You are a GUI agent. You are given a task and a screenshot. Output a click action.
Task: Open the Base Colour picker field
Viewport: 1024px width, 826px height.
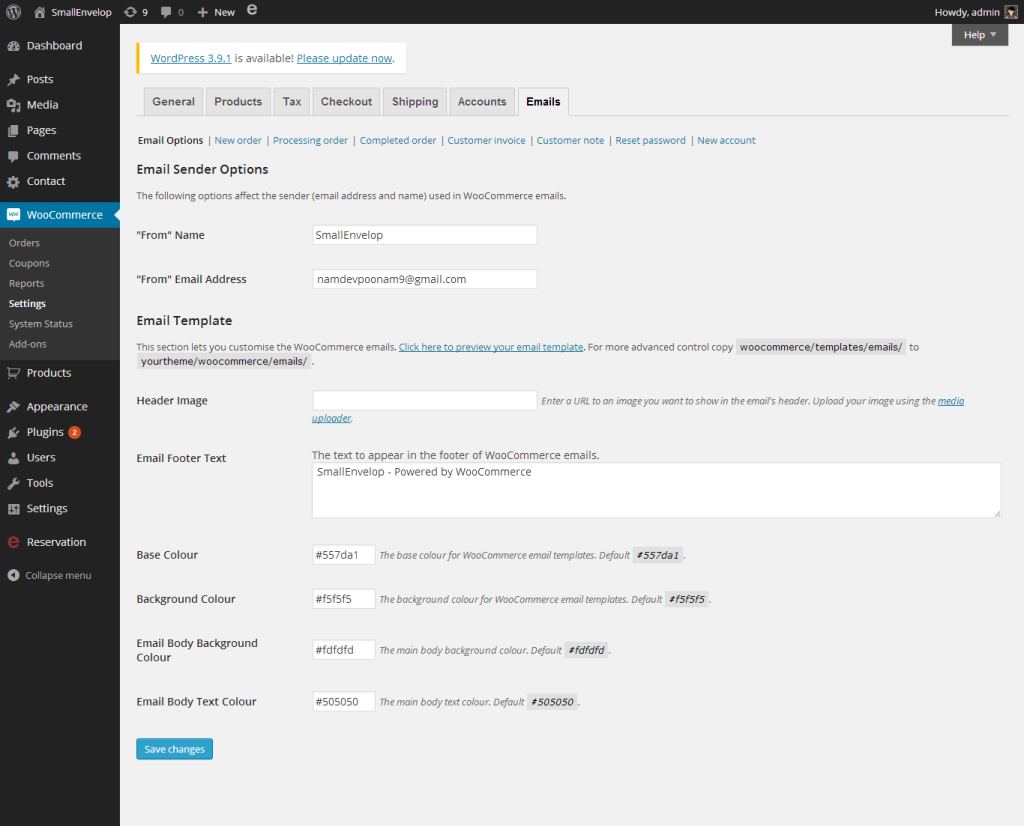[344, 555]
